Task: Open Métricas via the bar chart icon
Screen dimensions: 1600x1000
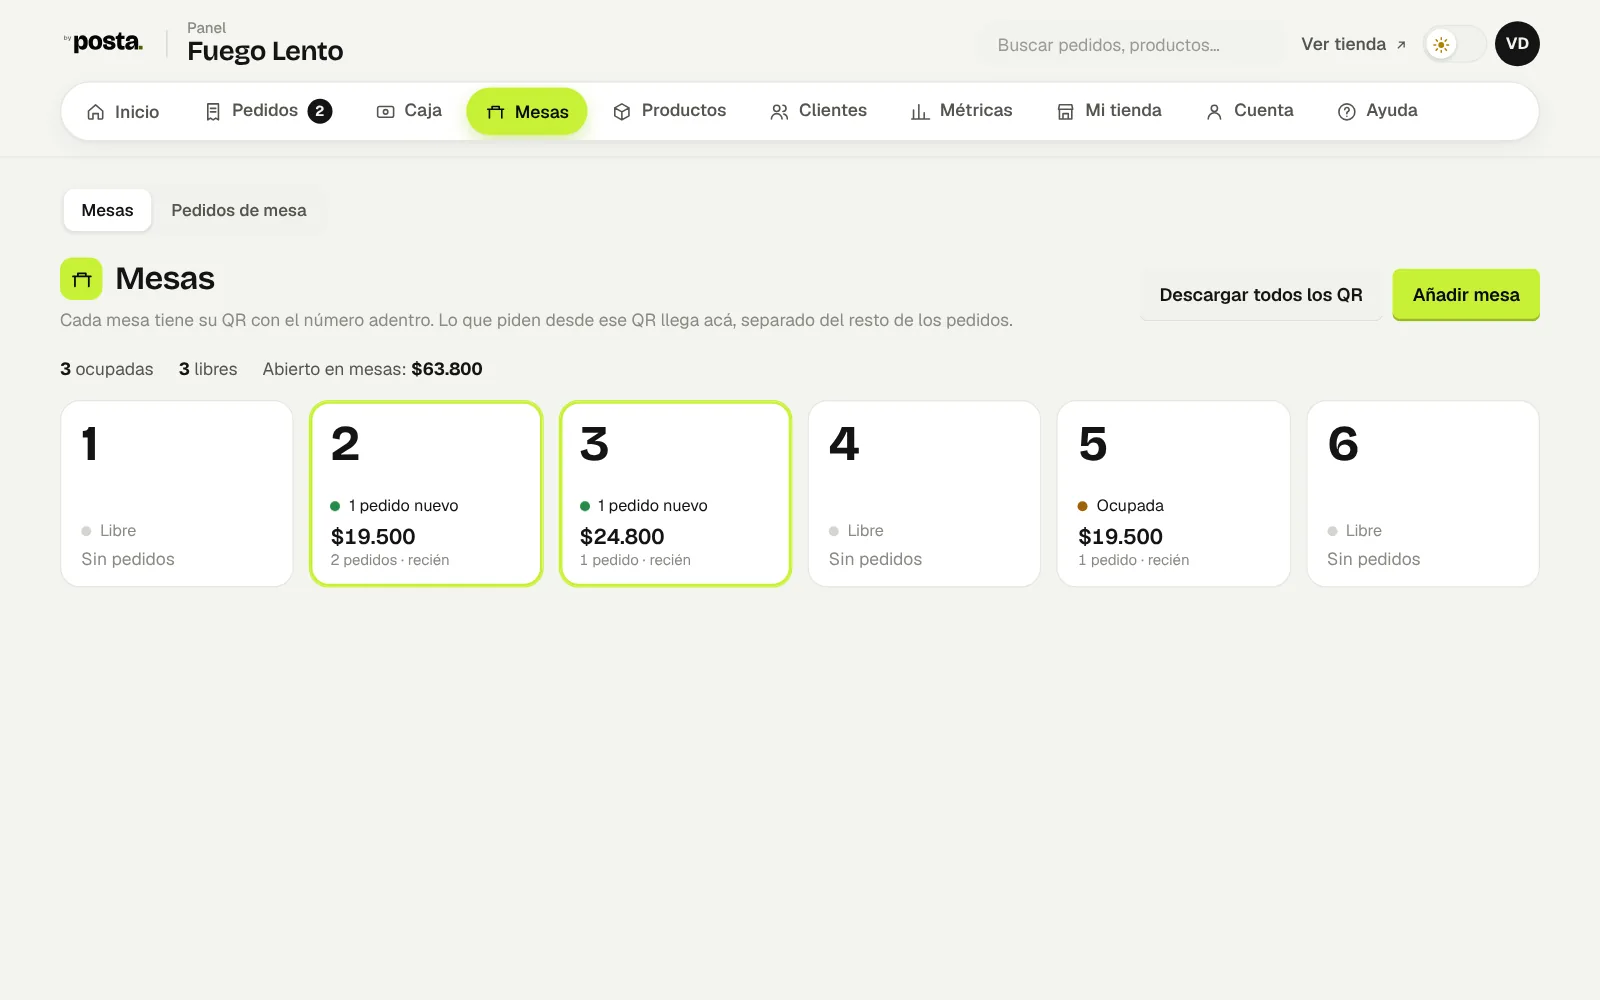Action: pos(920,112)
